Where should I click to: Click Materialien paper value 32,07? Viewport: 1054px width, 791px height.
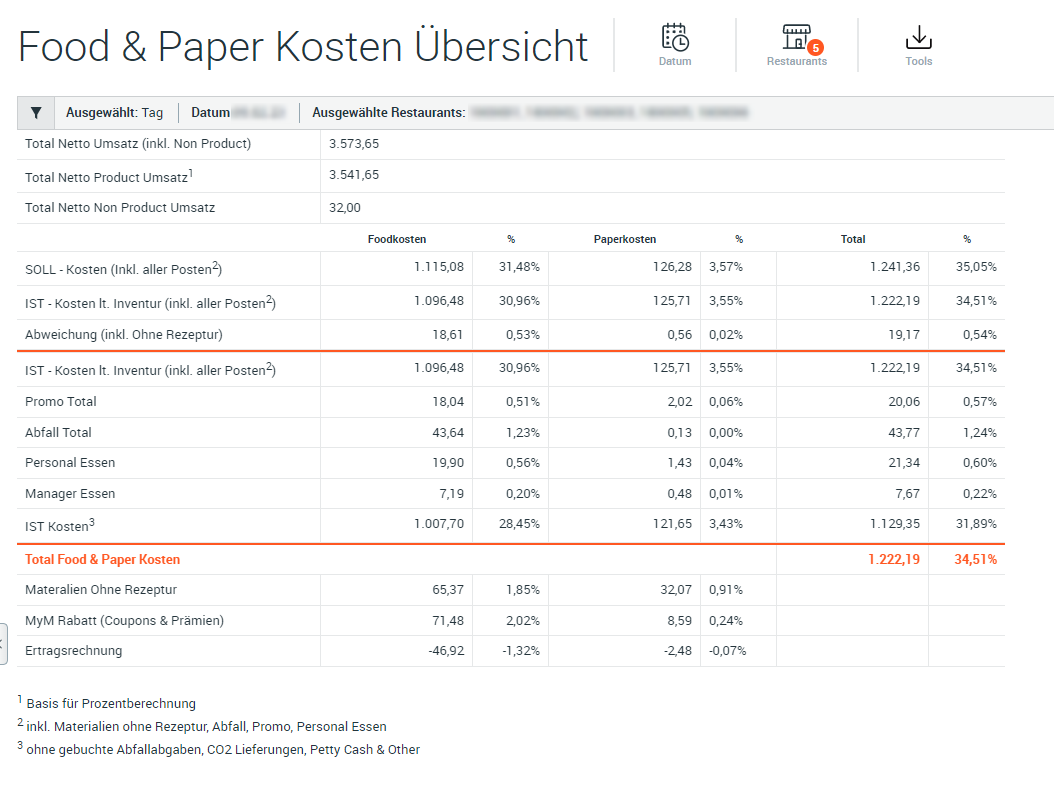tap(676, 590)
